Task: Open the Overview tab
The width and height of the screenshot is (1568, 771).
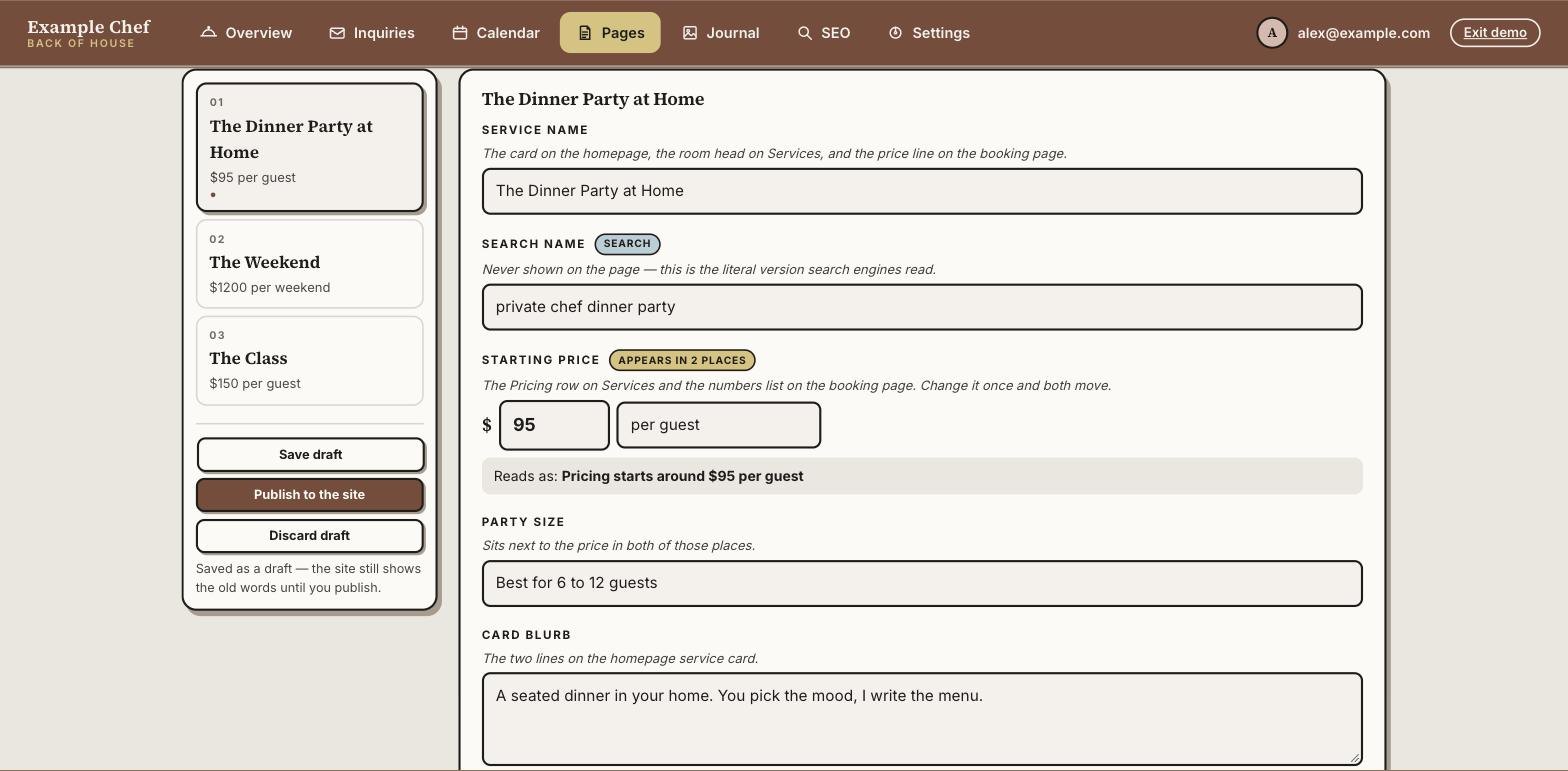Action: click(246, 33)
